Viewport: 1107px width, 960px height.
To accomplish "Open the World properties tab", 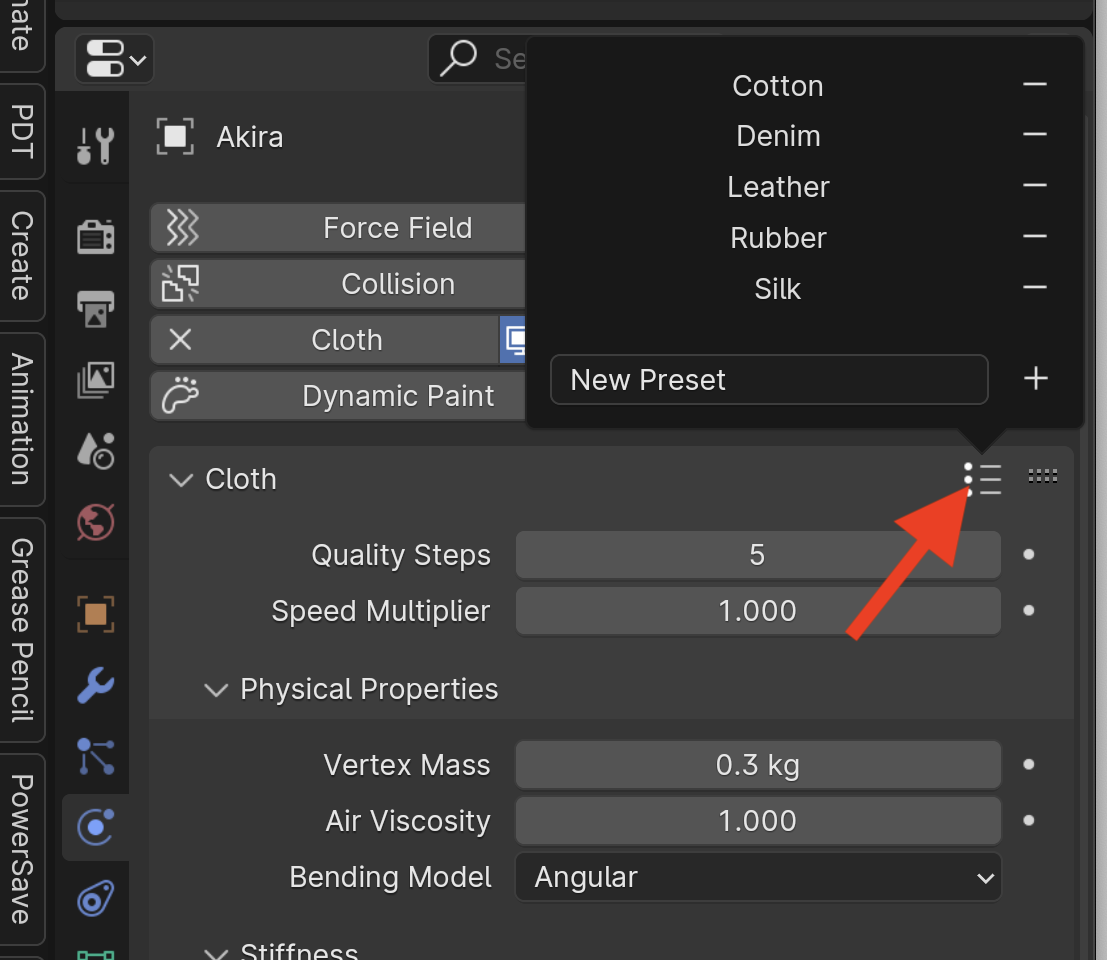I will click(95, 522).
